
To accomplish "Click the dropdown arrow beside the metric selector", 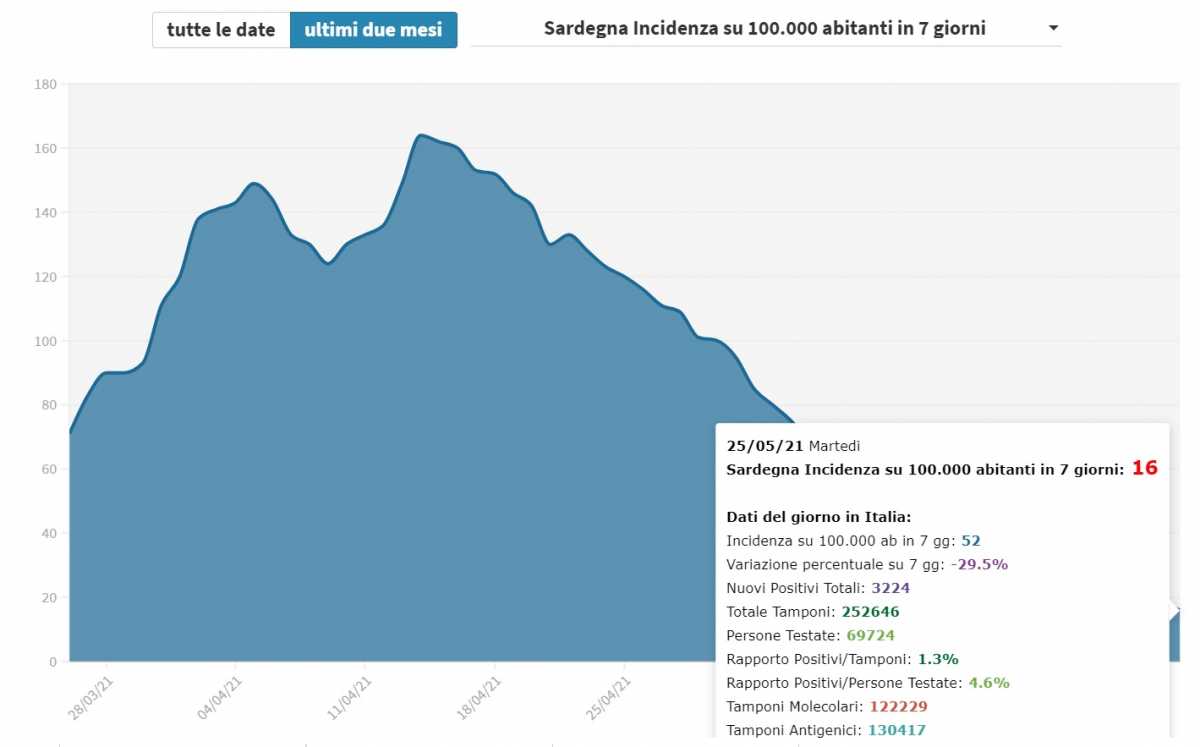I will click(x=1053, y=29).
